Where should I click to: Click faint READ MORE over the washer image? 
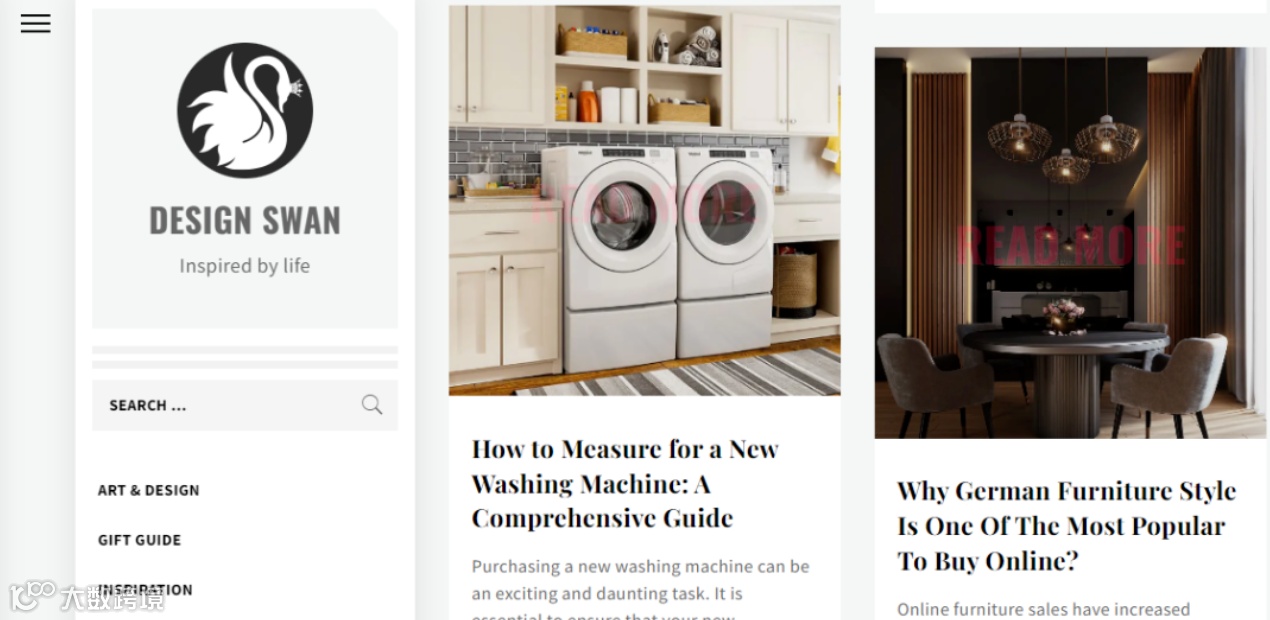click(x=644, y=203)
